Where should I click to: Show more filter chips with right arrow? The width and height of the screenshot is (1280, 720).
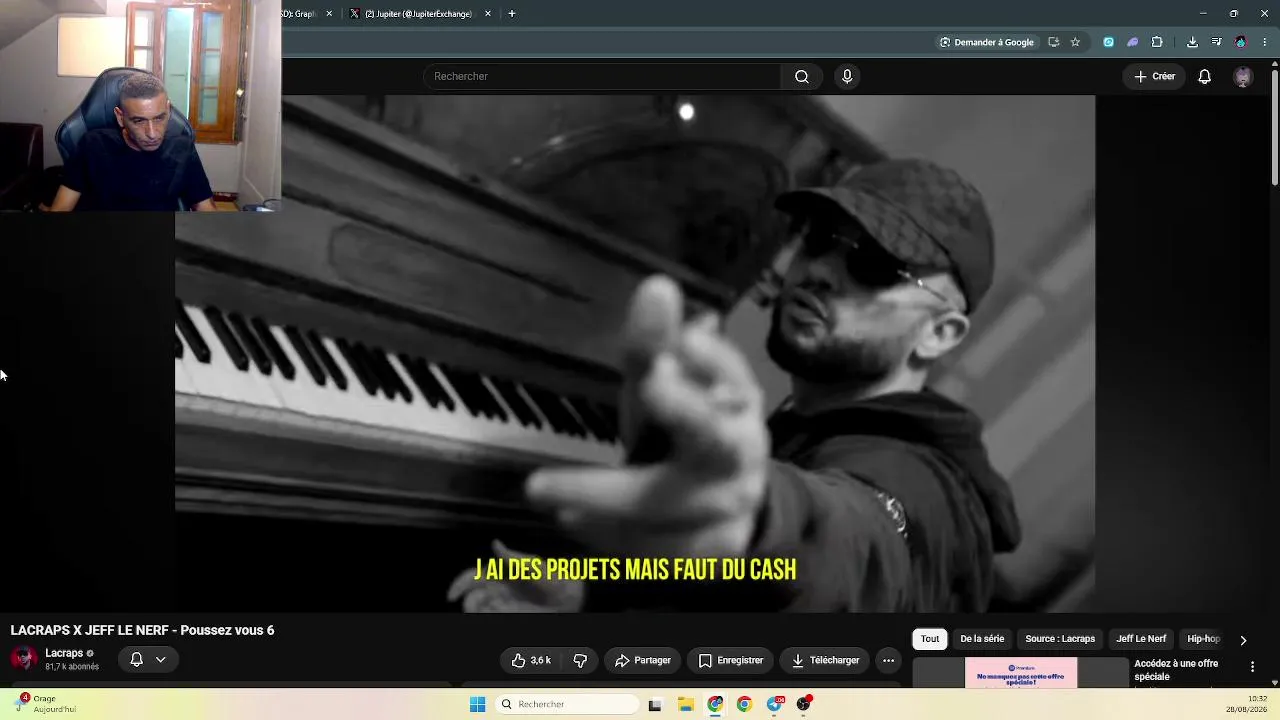(1243, 640)
